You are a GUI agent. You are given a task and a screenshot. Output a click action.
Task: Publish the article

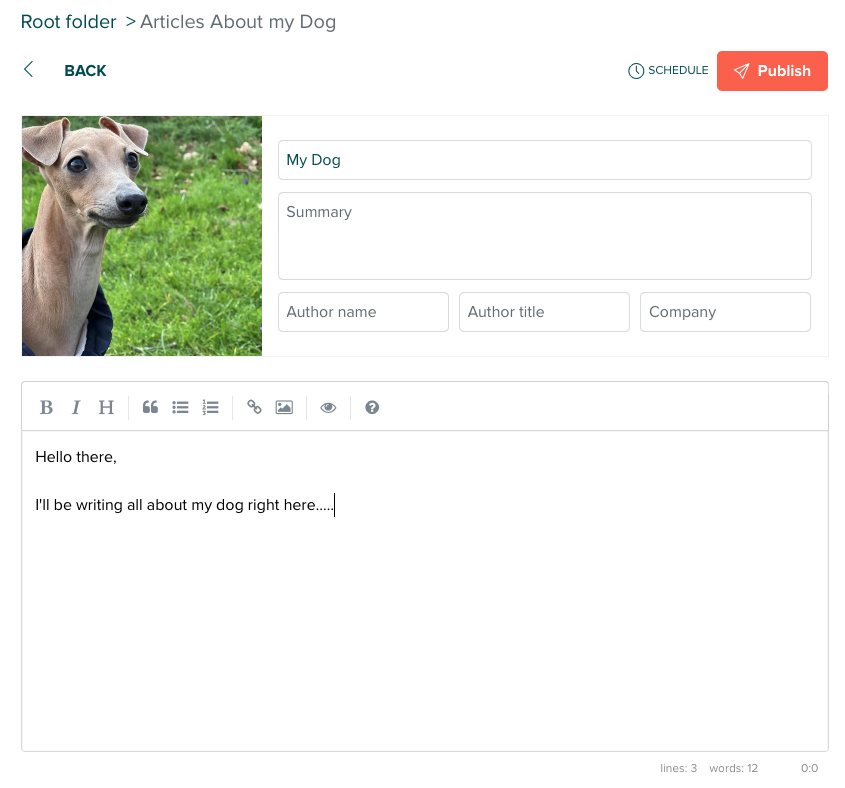[772, 70]
